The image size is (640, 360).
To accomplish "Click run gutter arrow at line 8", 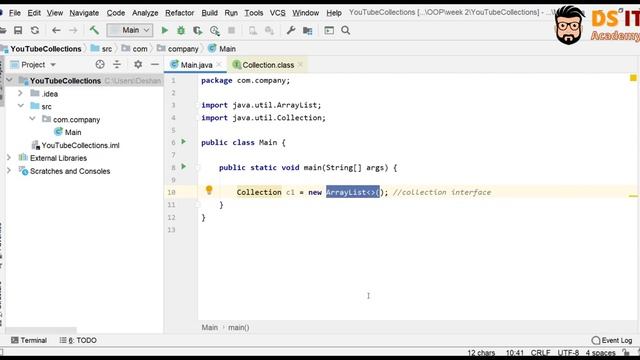I will pyautogui.click(x=184, y=167).
